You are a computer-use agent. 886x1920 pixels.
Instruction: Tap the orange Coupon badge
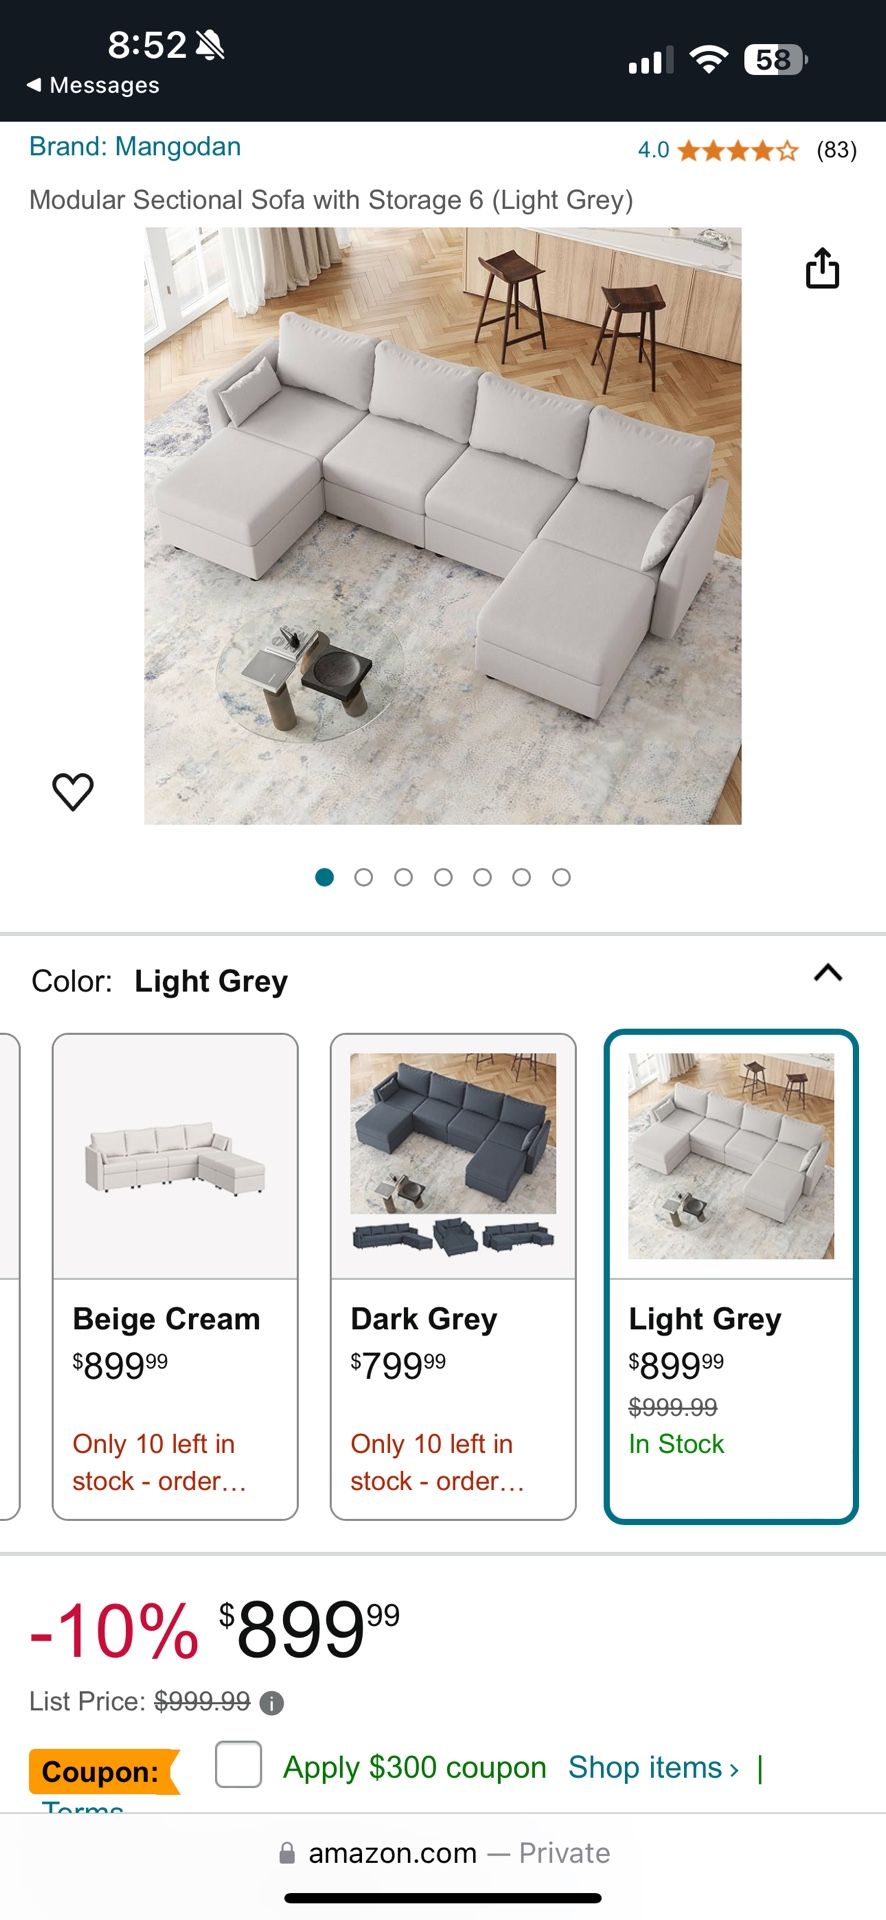click(101, 1772)
